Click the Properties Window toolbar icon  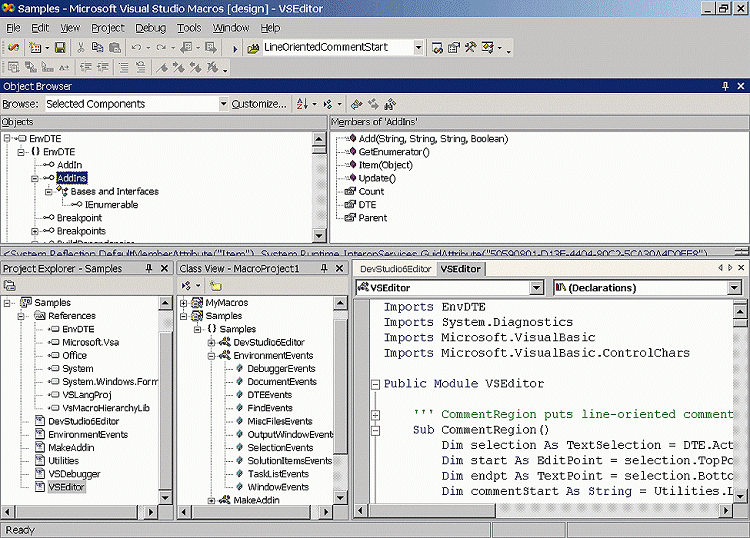click(453, 47)
